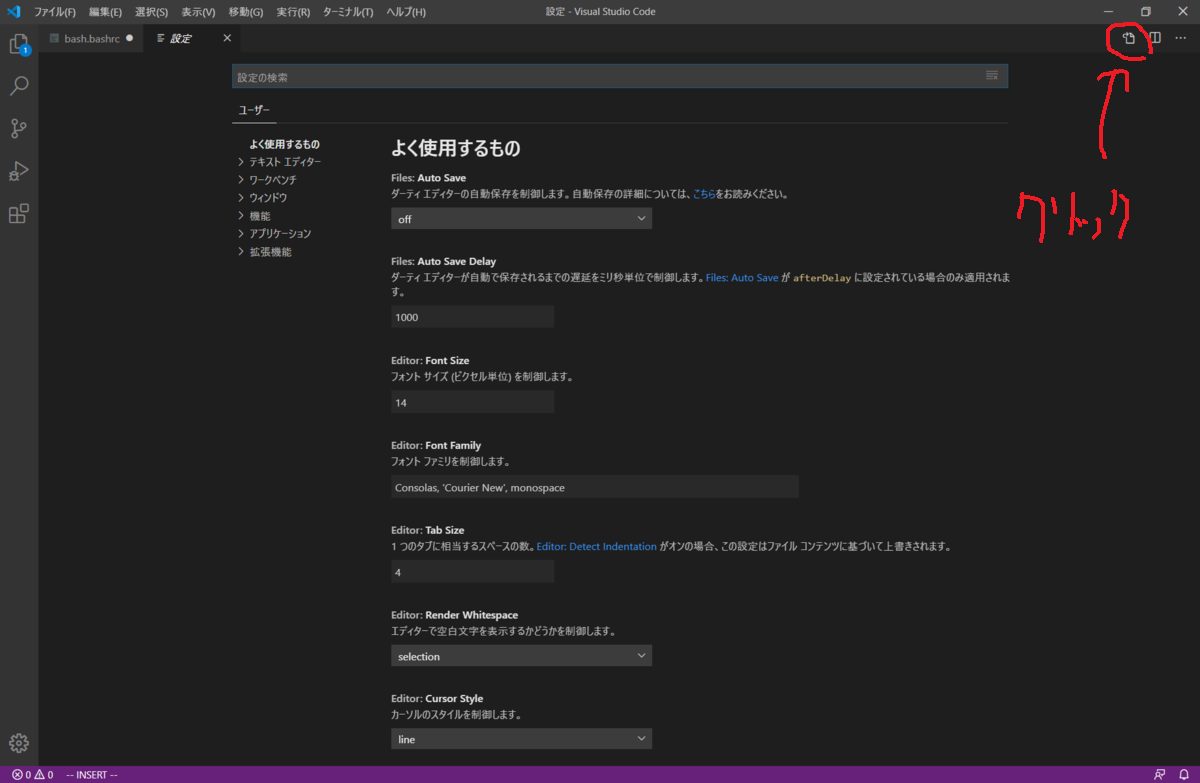The width and height of the screenshot is (1200, 783).
Task: Open the Search view in activity bar
Action: (19, 87)
